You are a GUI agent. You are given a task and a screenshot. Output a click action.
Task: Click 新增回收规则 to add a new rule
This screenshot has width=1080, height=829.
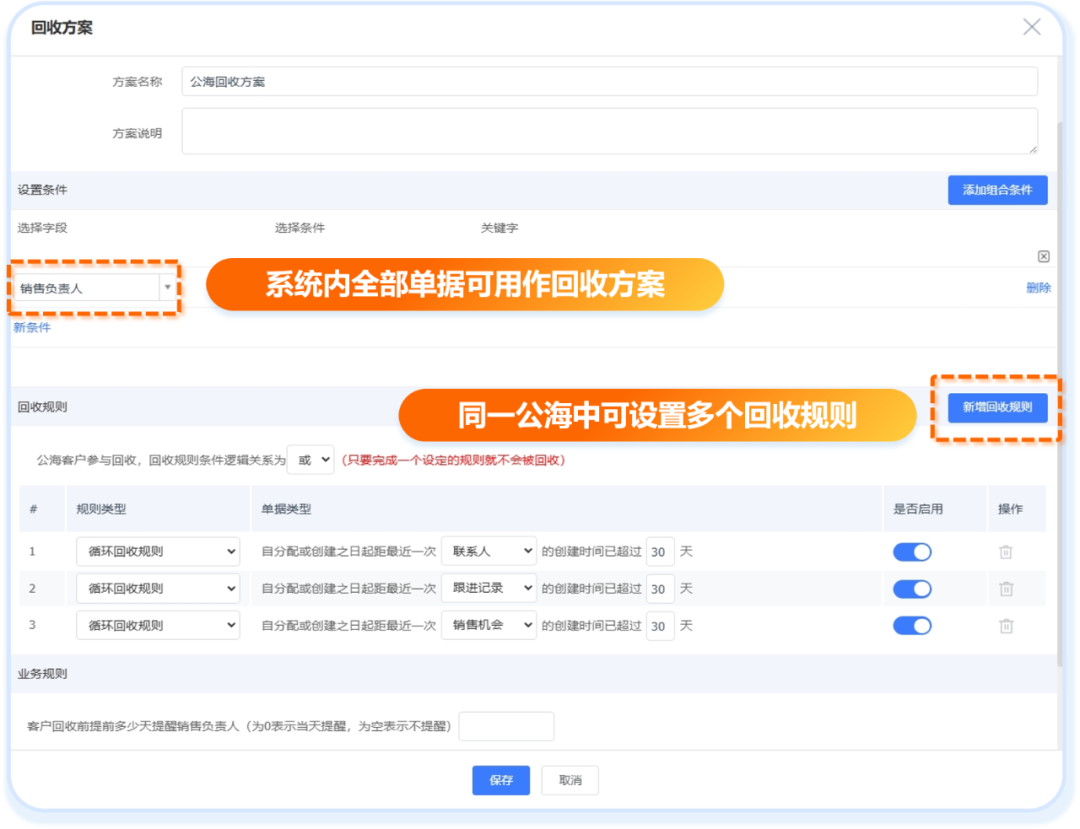click(997, 408)
